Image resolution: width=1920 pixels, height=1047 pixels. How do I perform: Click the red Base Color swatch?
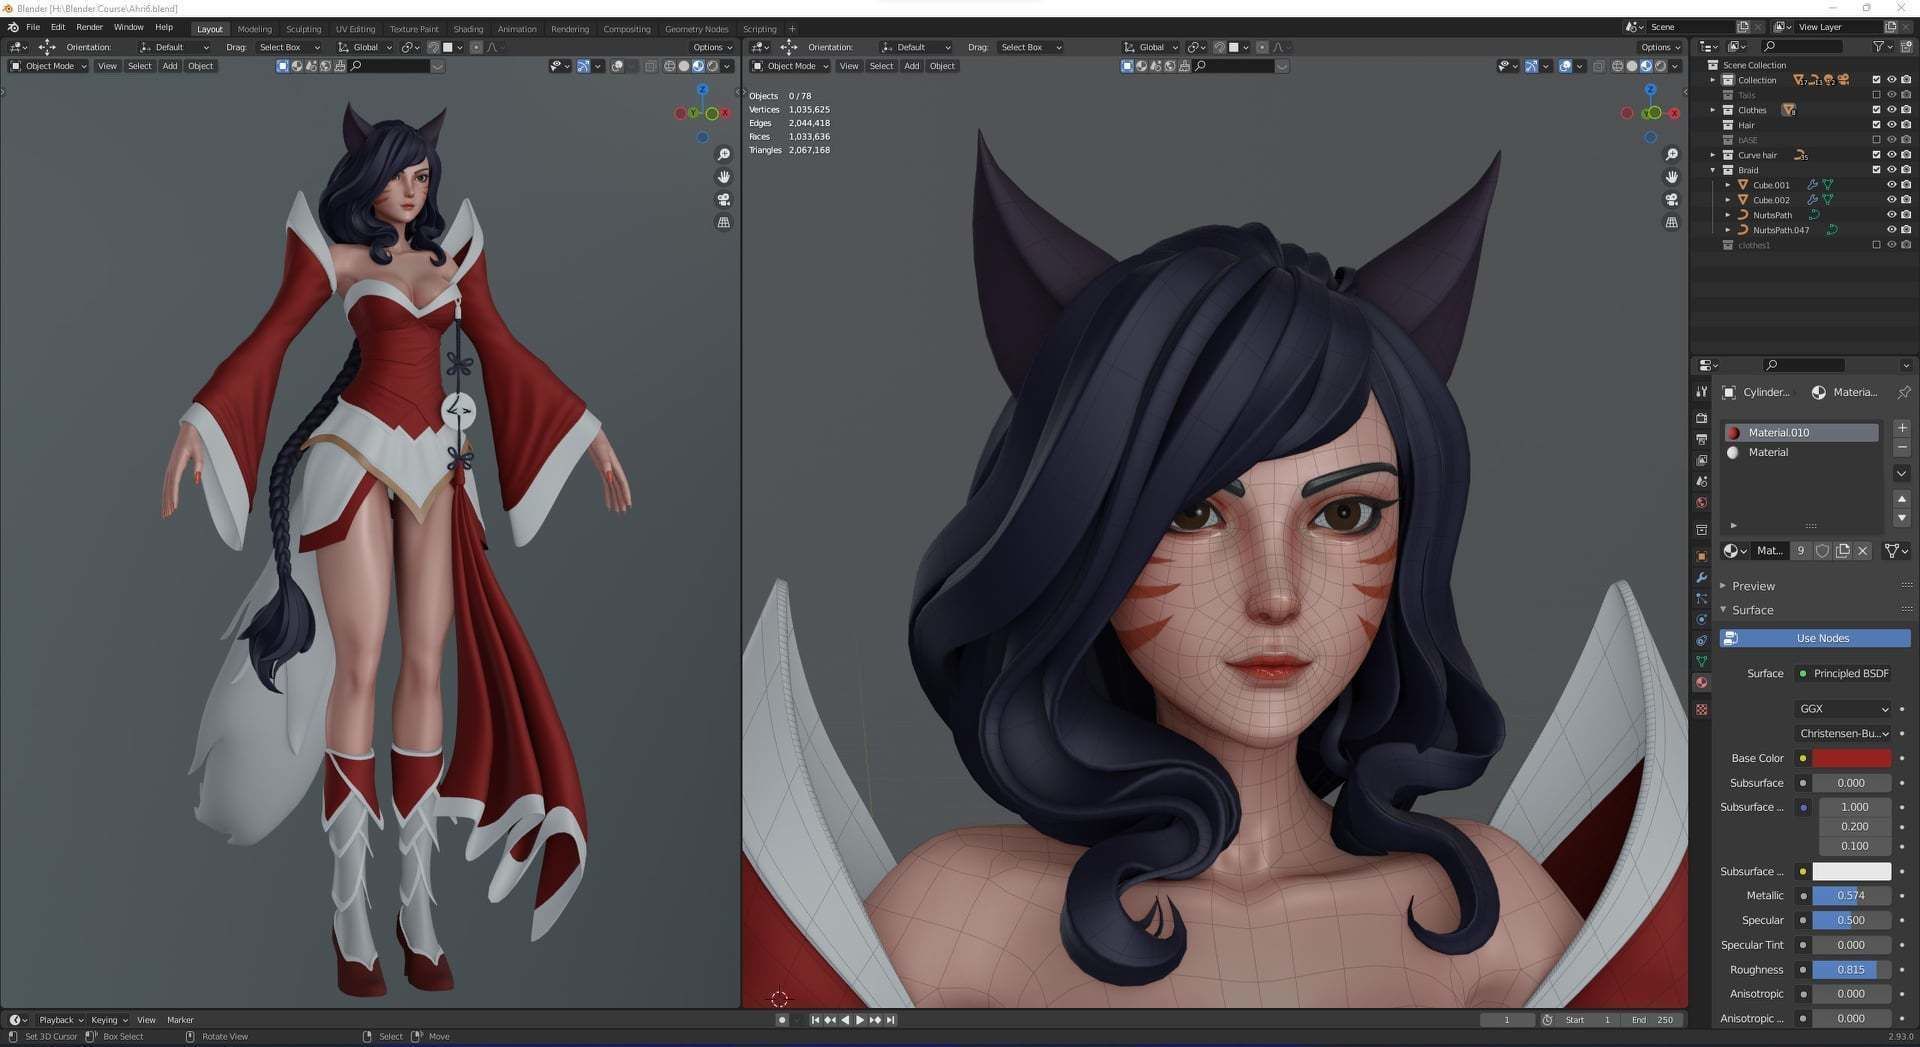tap(1851, 759)
